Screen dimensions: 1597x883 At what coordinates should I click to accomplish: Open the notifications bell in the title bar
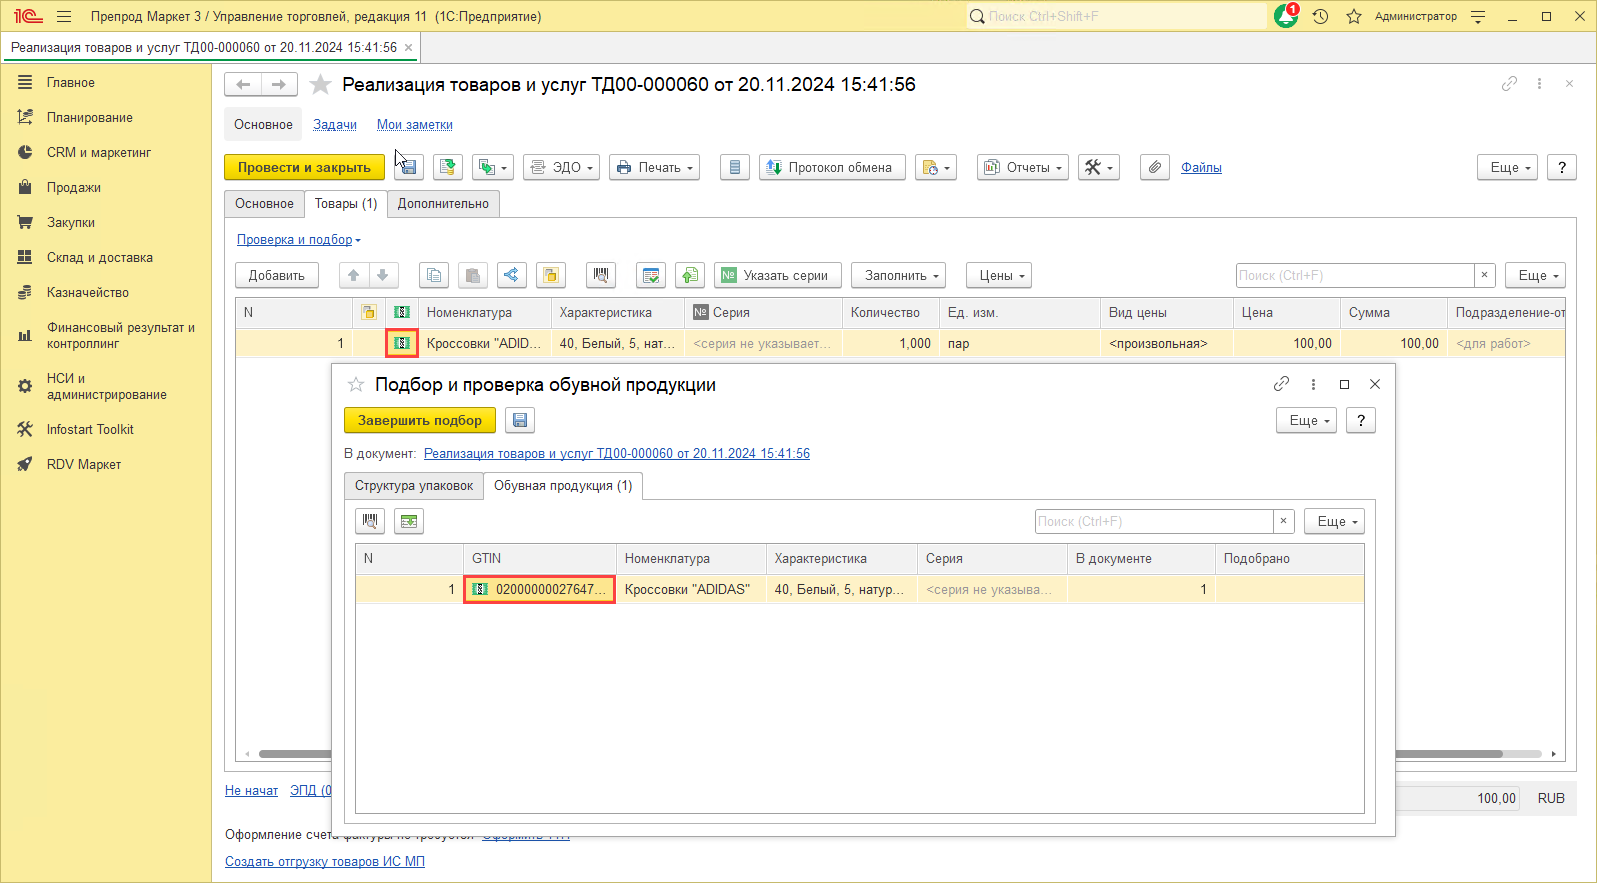(x=1286, y=16)
